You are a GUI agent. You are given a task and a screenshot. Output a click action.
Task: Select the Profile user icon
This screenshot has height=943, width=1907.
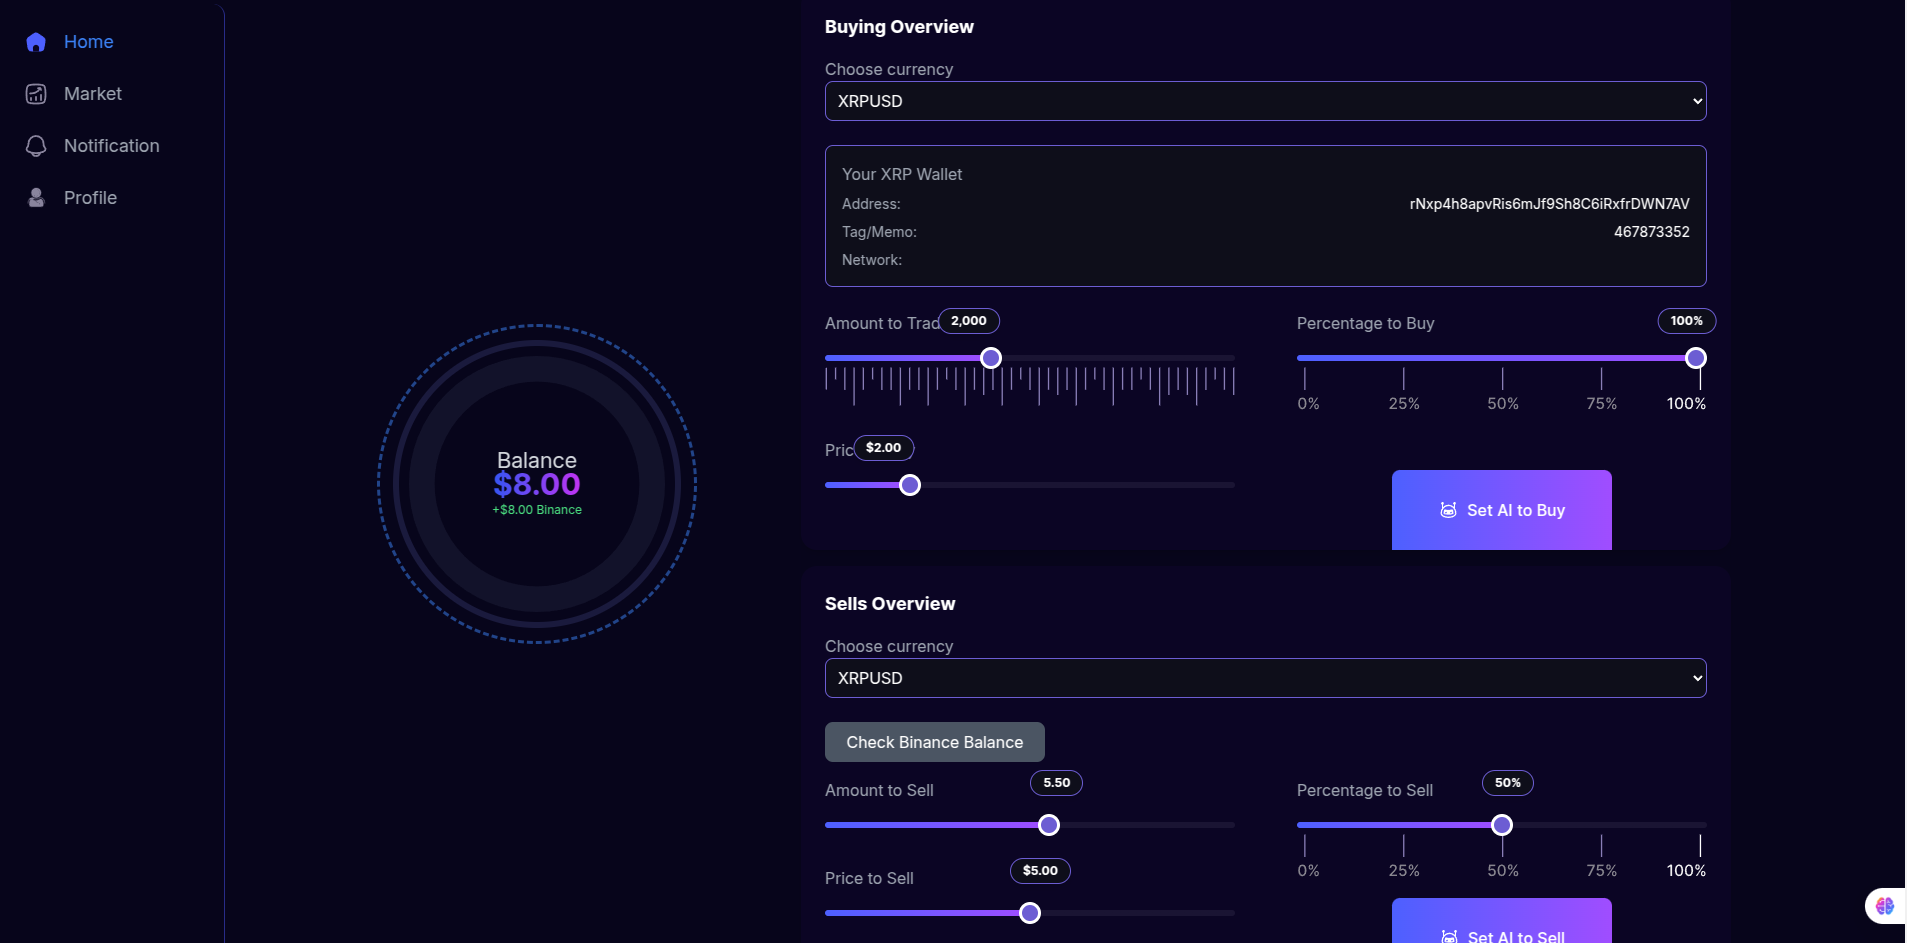(36, 197)
